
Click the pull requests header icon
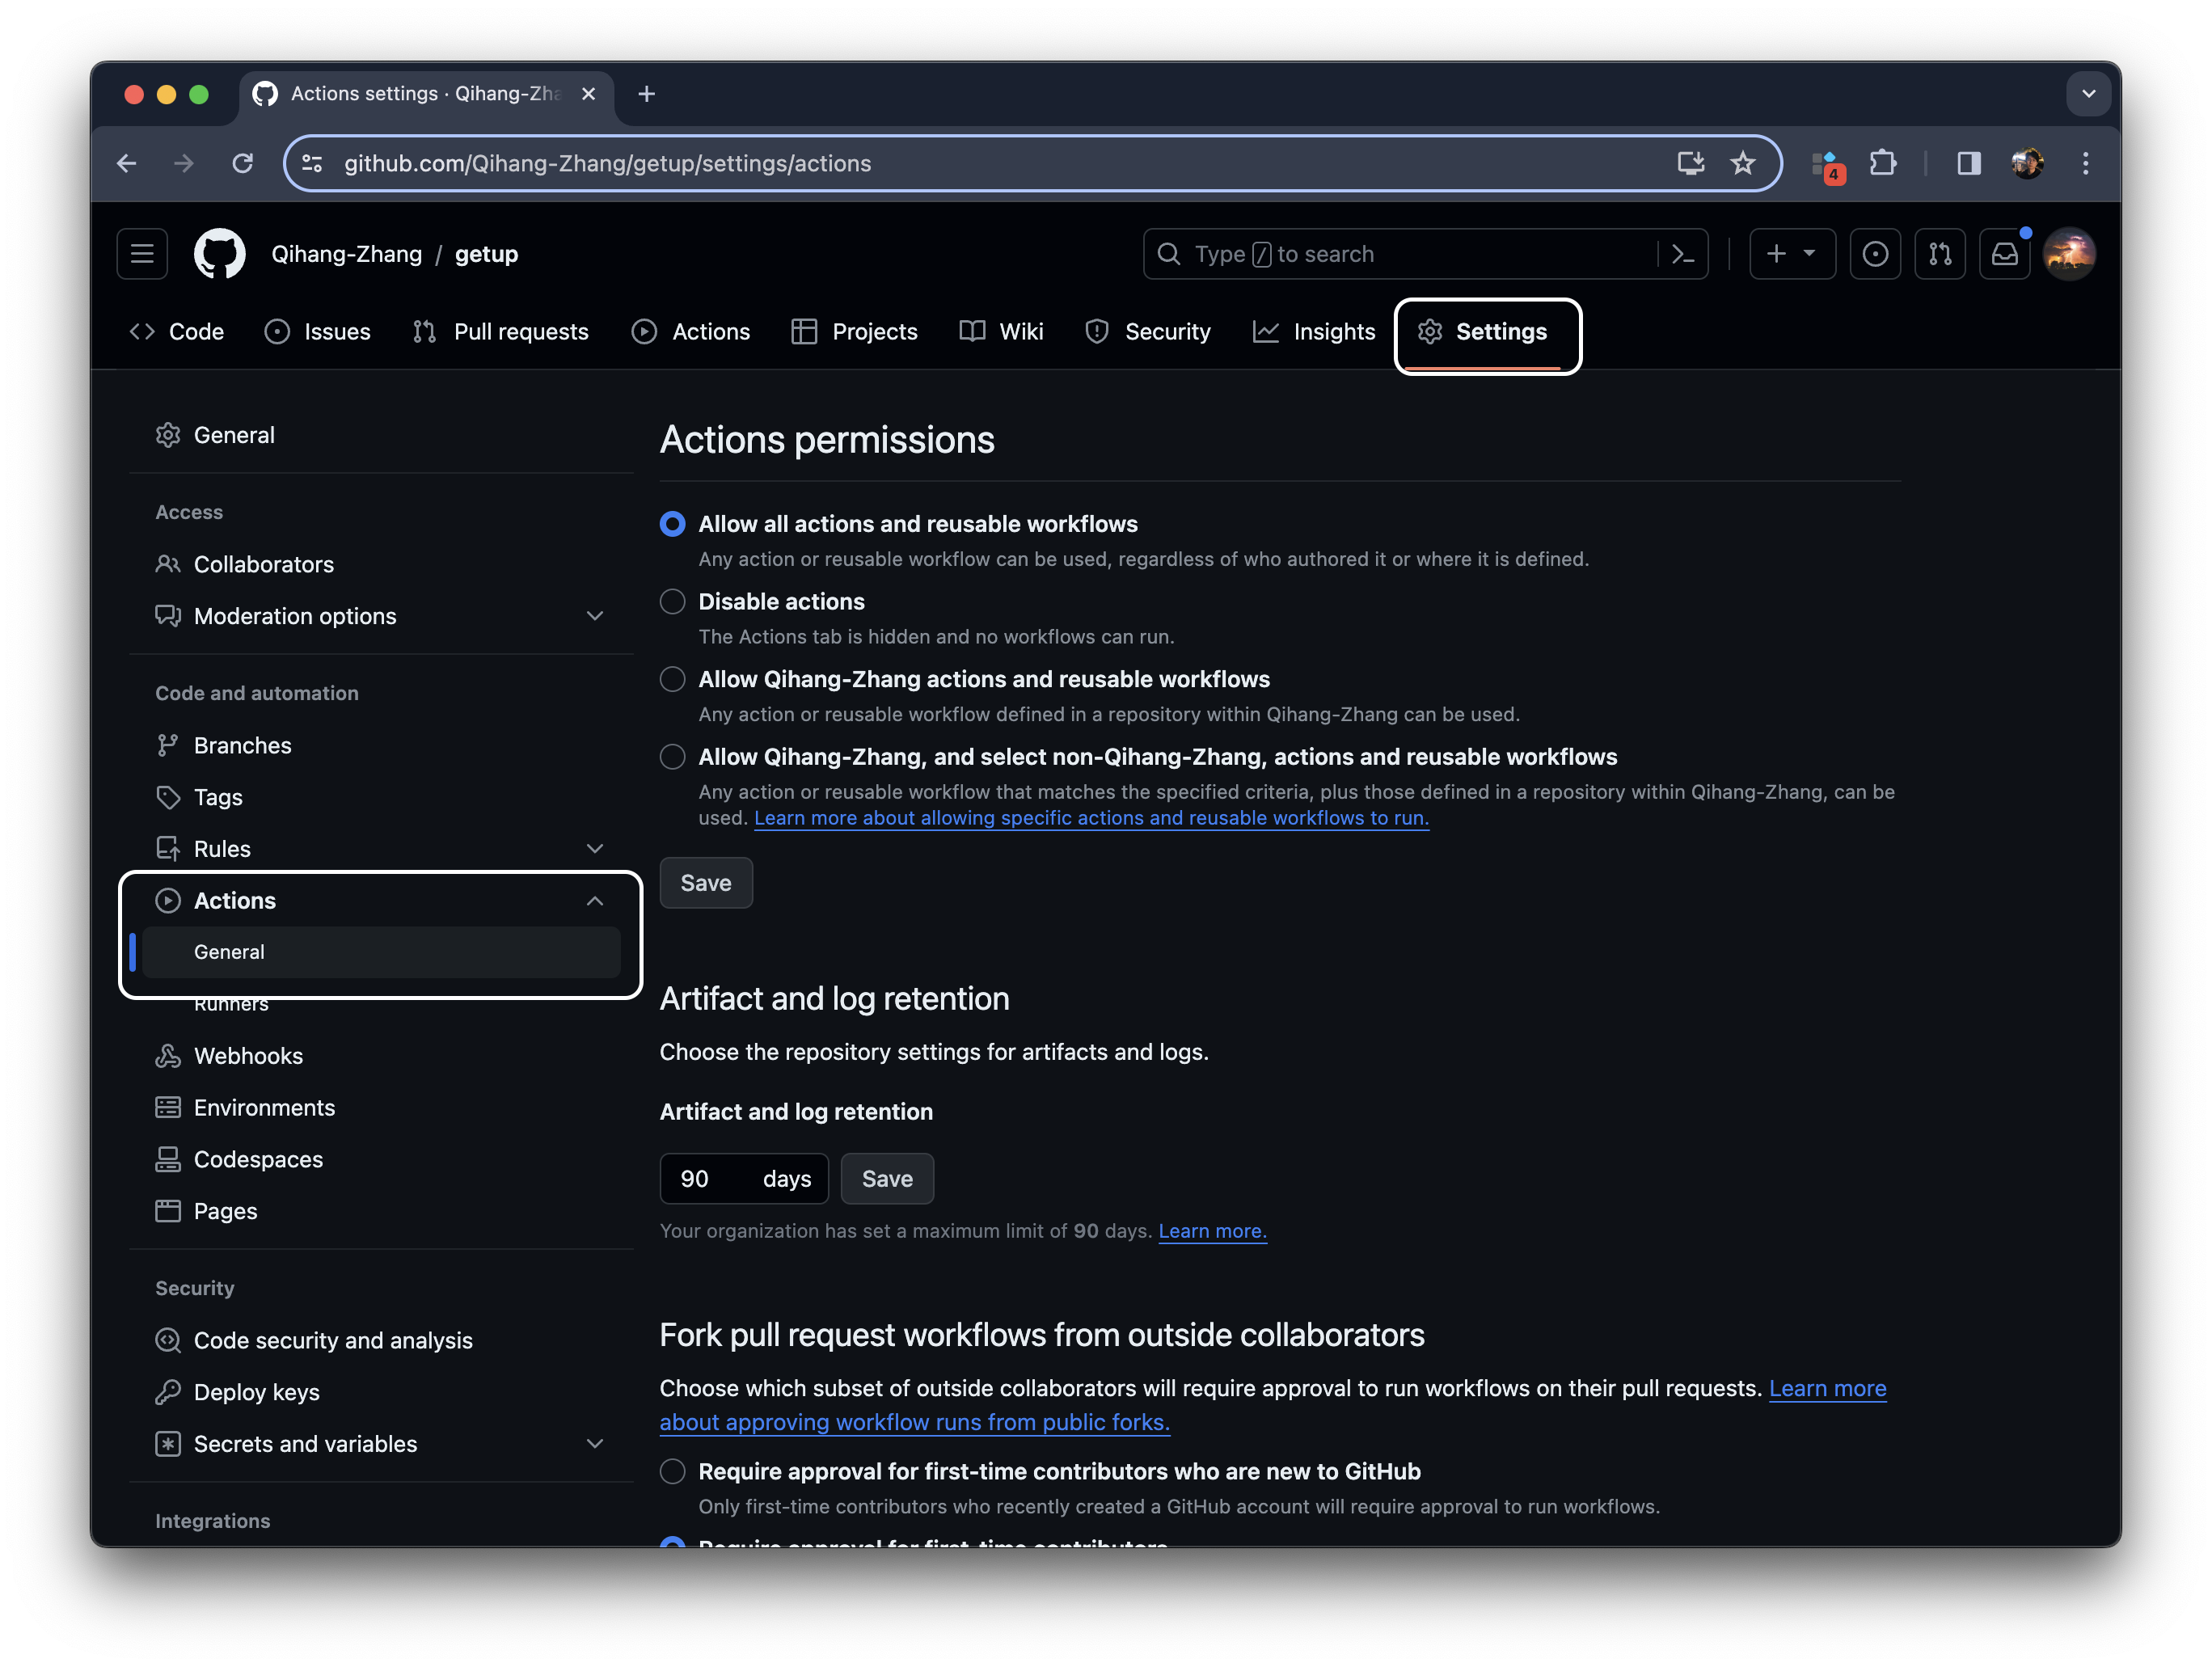[x=1939, y=254]
